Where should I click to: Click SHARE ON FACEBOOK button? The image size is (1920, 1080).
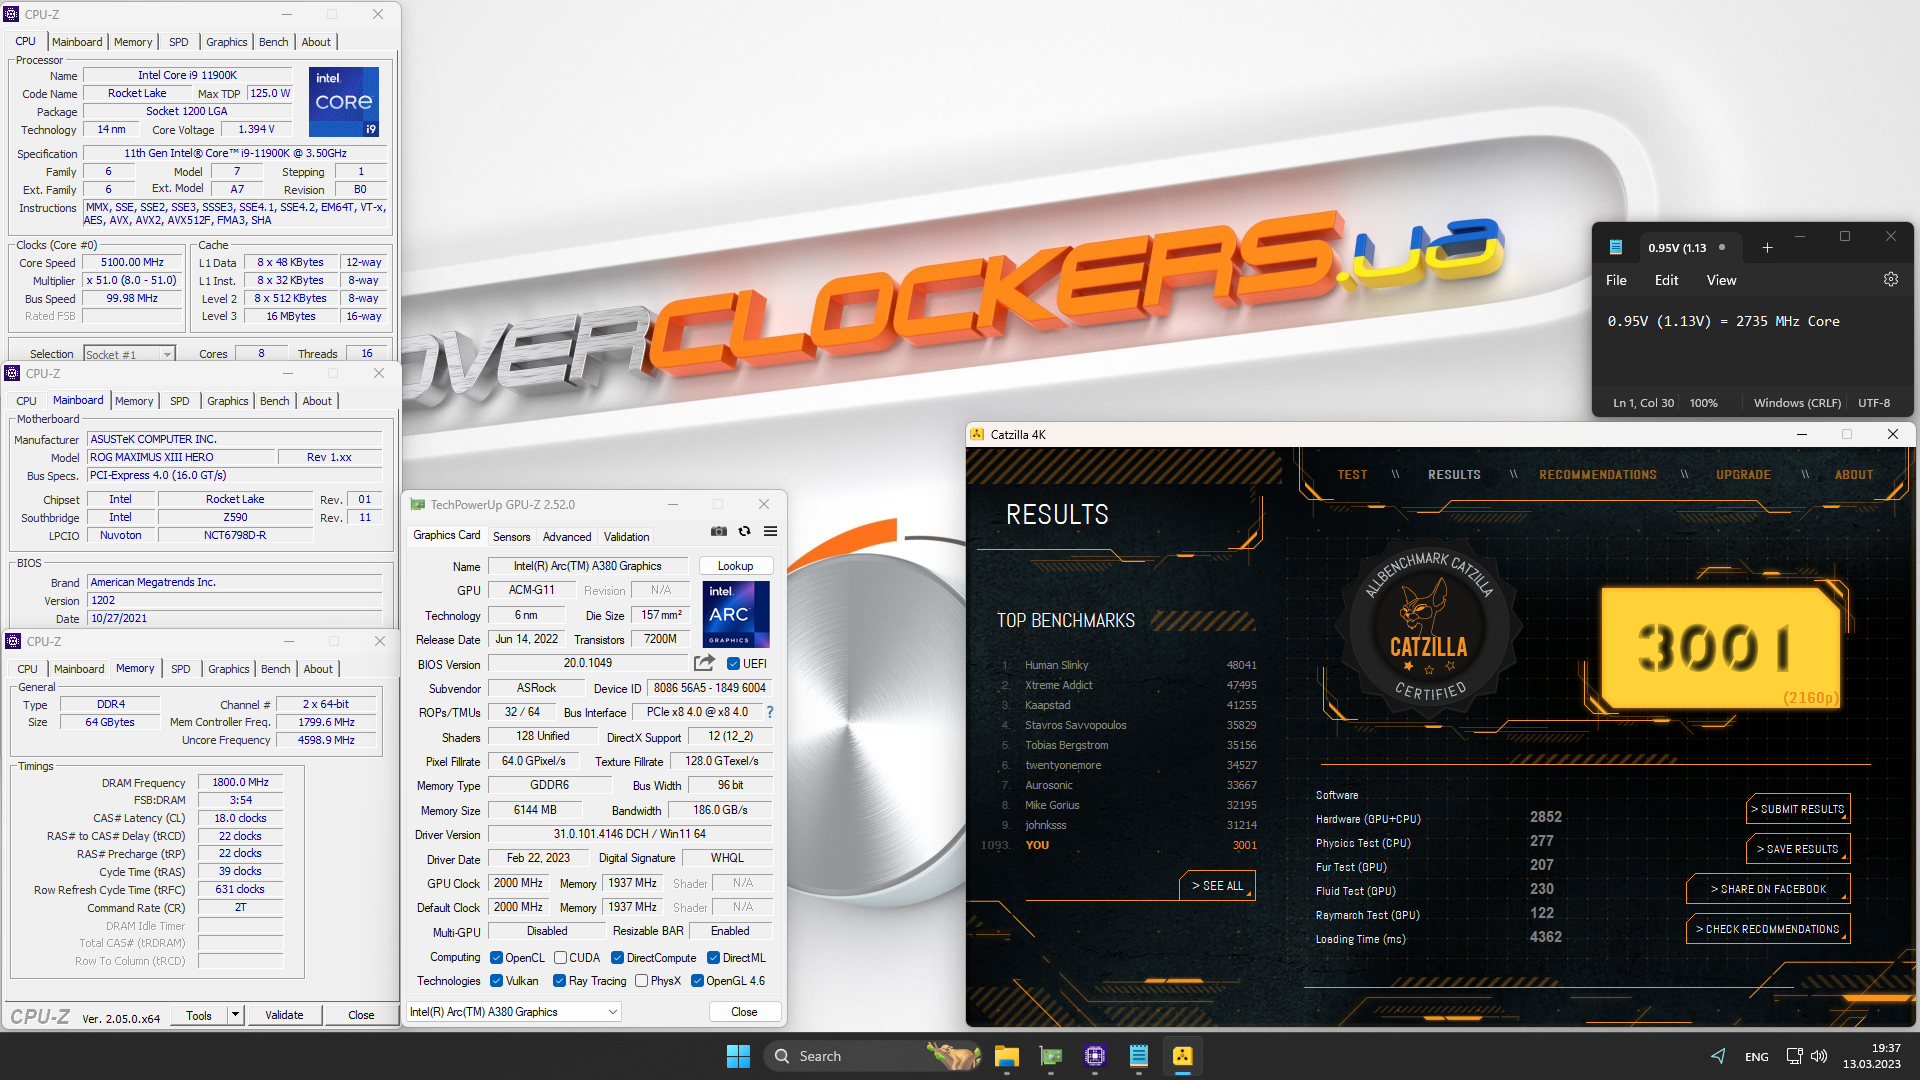point(1768,889)
